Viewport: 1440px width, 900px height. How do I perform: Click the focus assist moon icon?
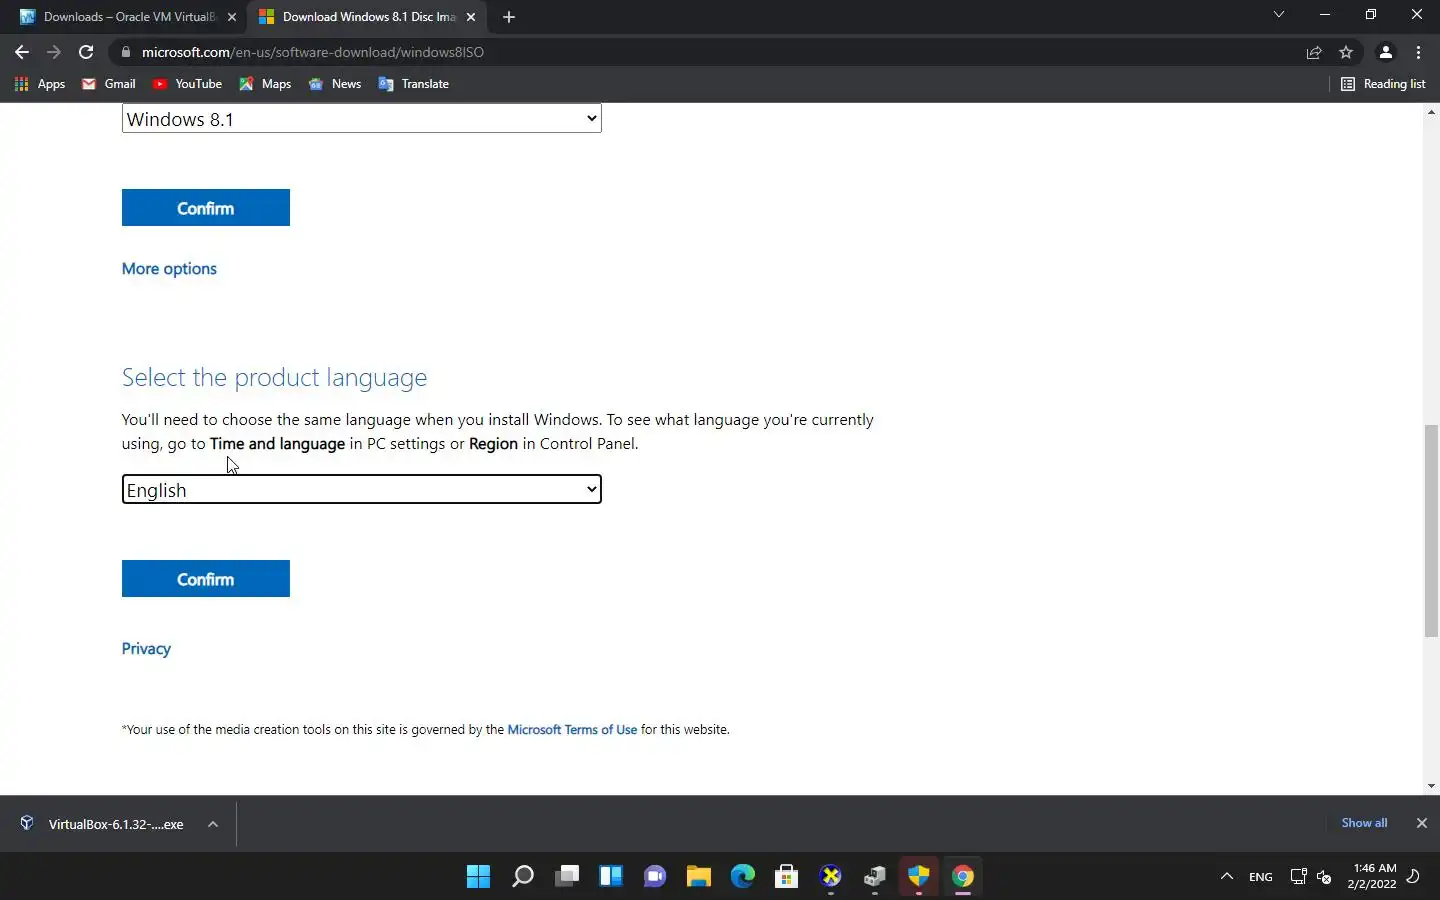pyautogui.click(x=1414, y=877)
